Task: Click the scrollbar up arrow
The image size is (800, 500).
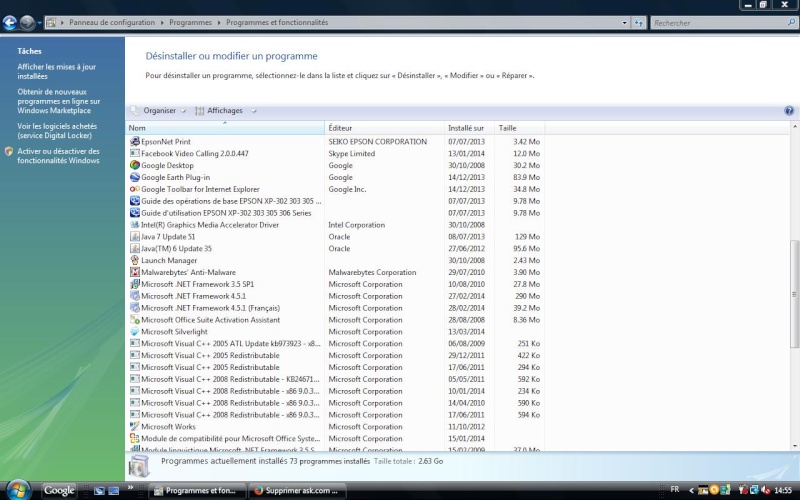Action: [x=794, y=126]
